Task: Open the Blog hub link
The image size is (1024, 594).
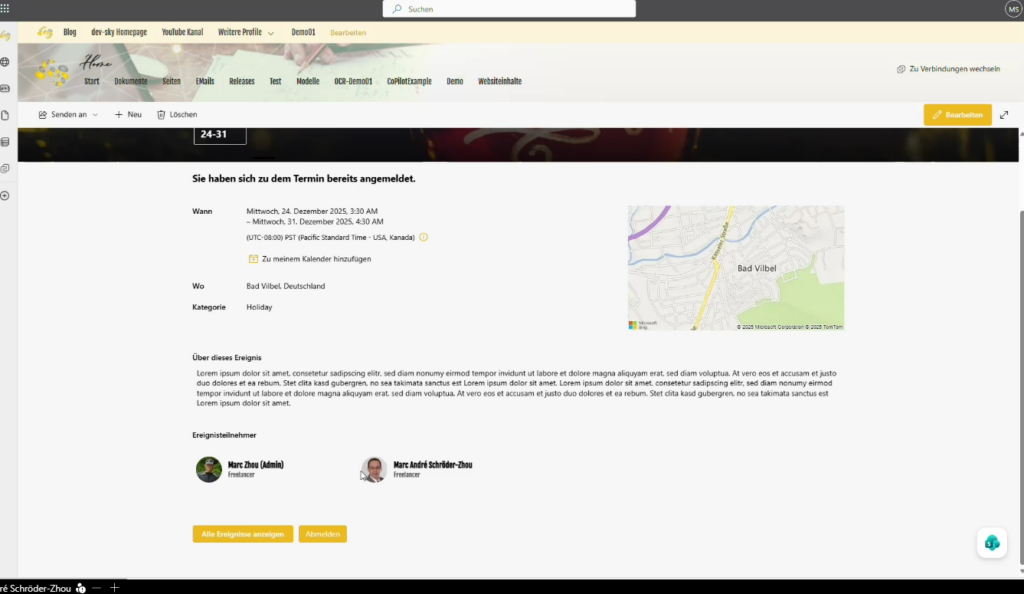Action: coord(70,32)
